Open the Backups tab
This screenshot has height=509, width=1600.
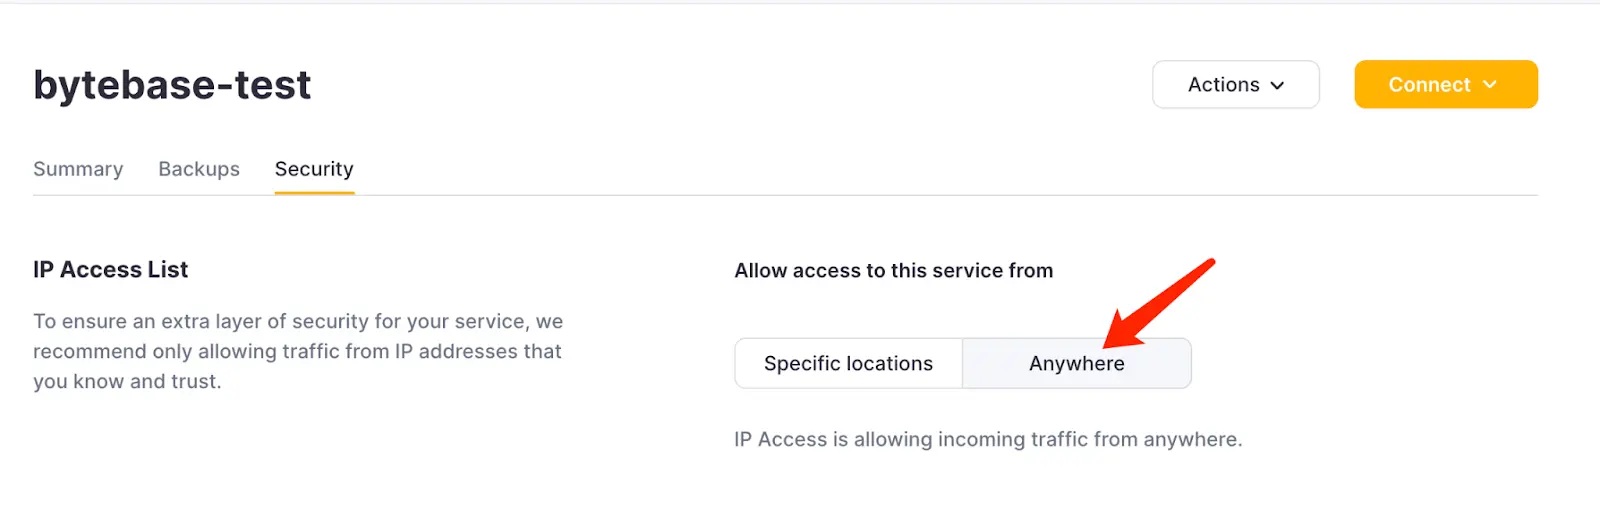point(199,169)
